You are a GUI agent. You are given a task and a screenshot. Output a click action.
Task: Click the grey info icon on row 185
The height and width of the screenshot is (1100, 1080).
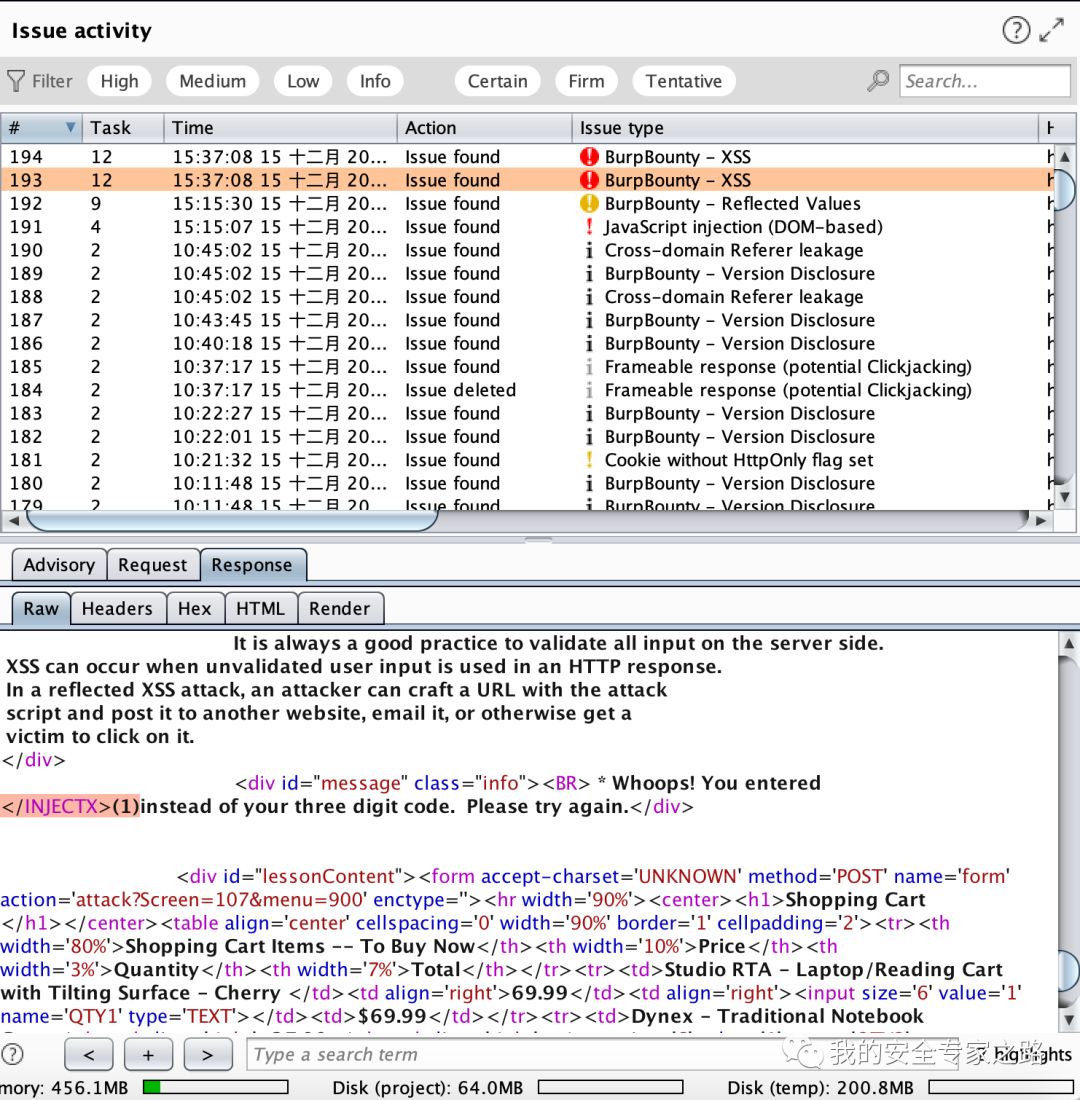589,367
